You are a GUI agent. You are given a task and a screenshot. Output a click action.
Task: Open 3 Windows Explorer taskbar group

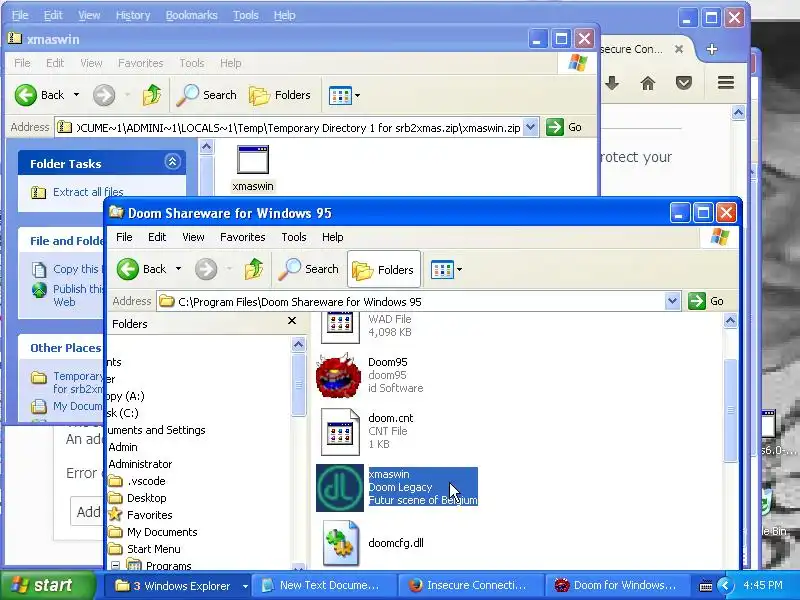177,585
